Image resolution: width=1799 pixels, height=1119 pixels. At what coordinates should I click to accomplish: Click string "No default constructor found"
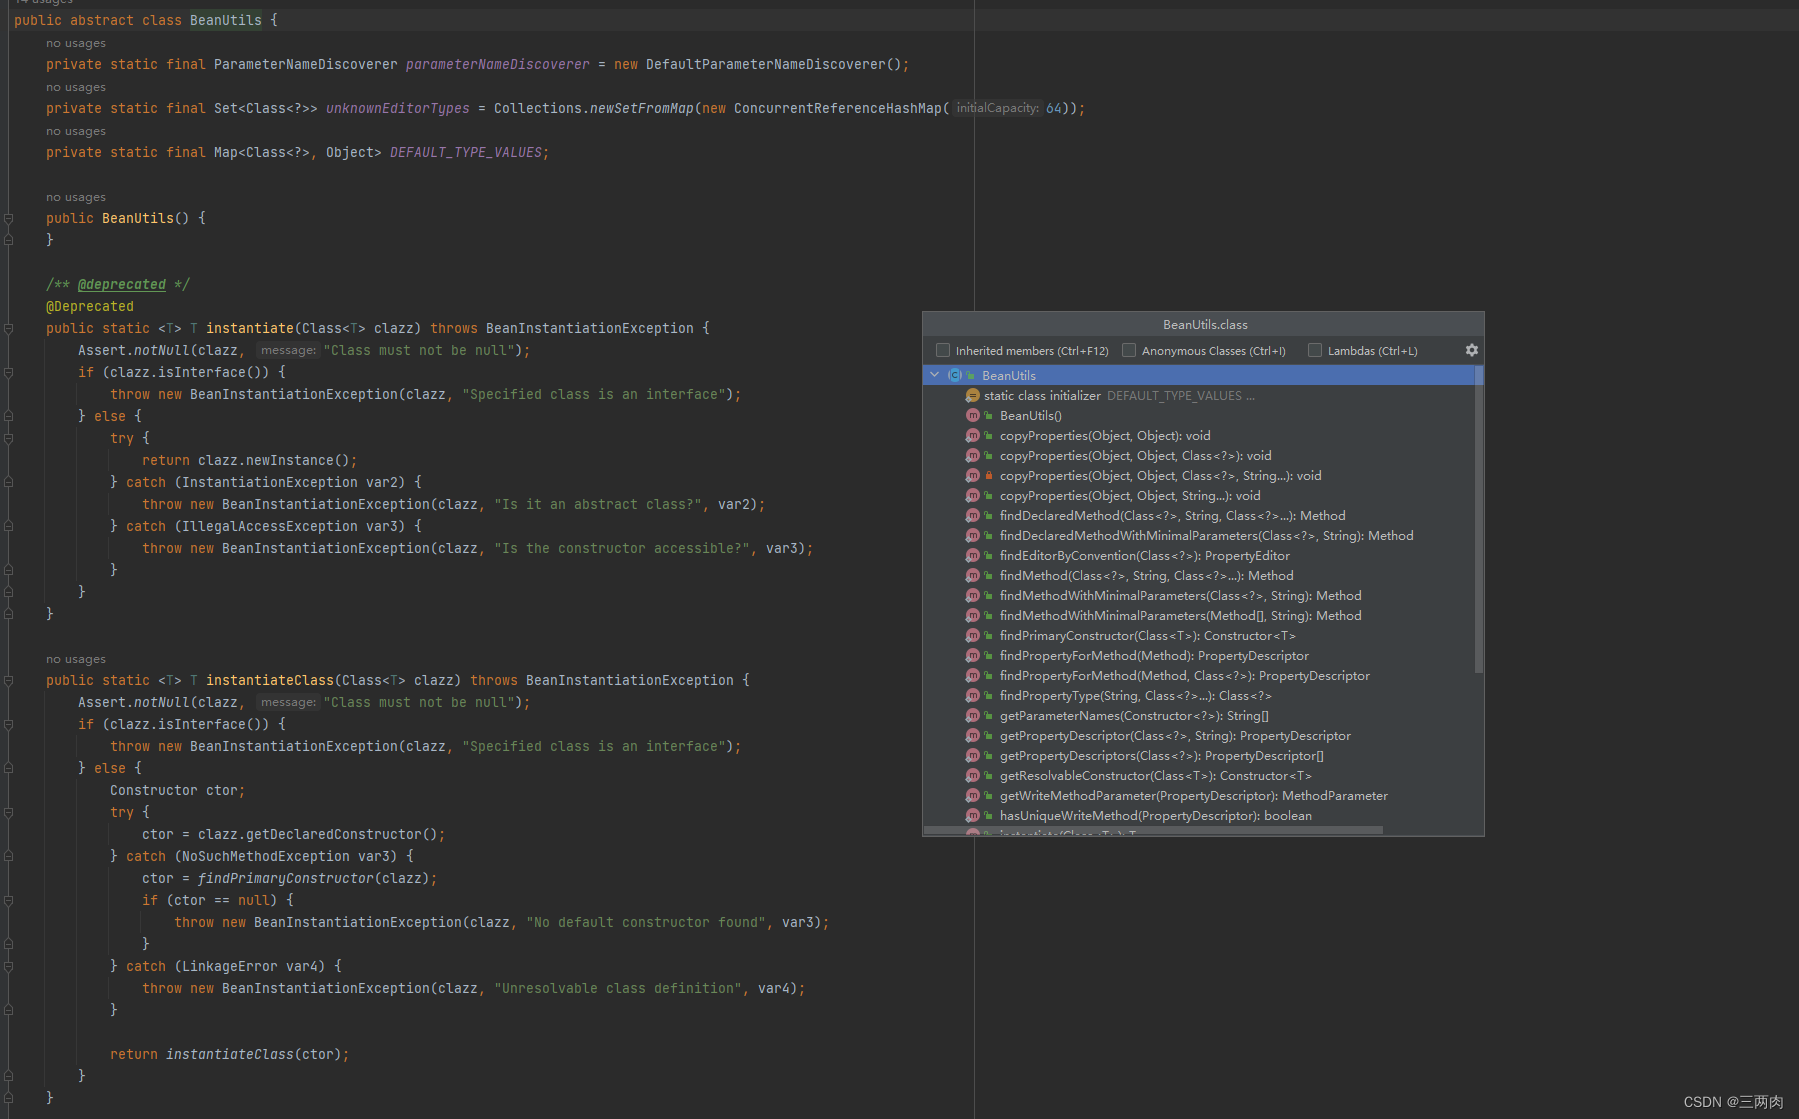click(646, 922)
